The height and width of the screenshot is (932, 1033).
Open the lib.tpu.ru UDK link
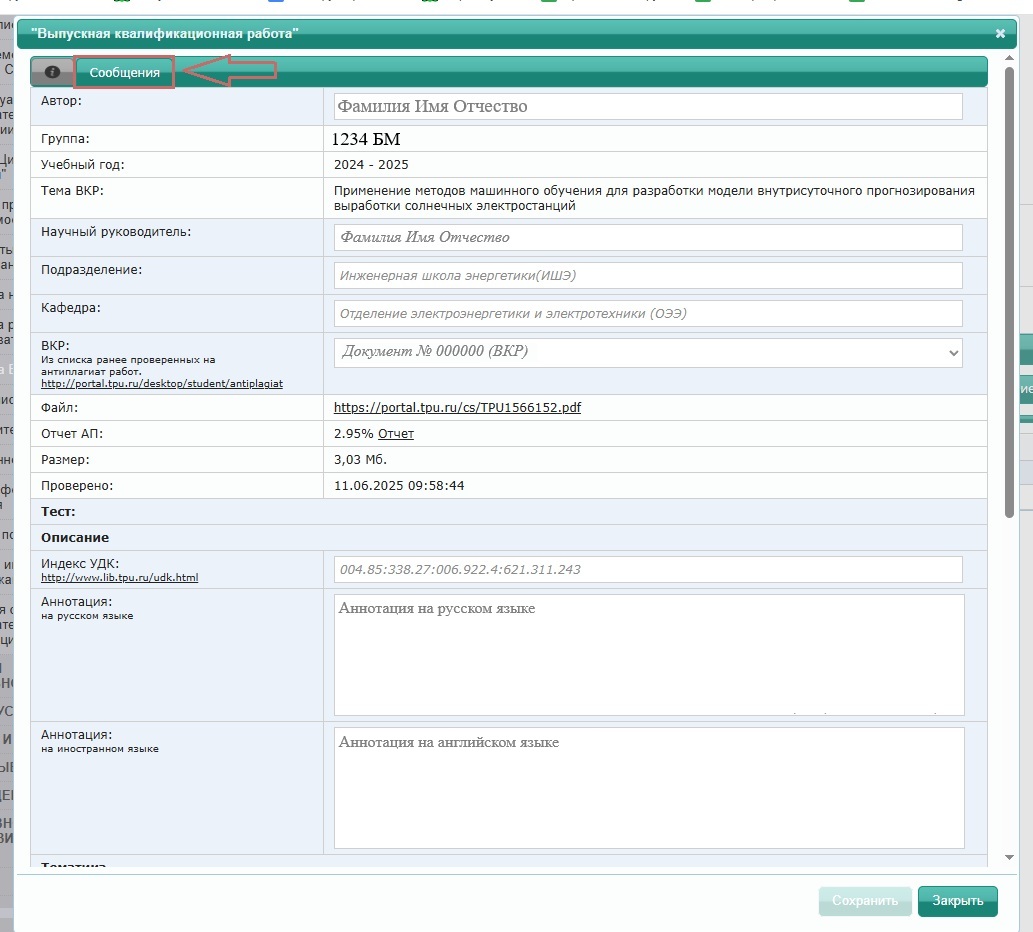pyautogui.click(x=119, y=578)
